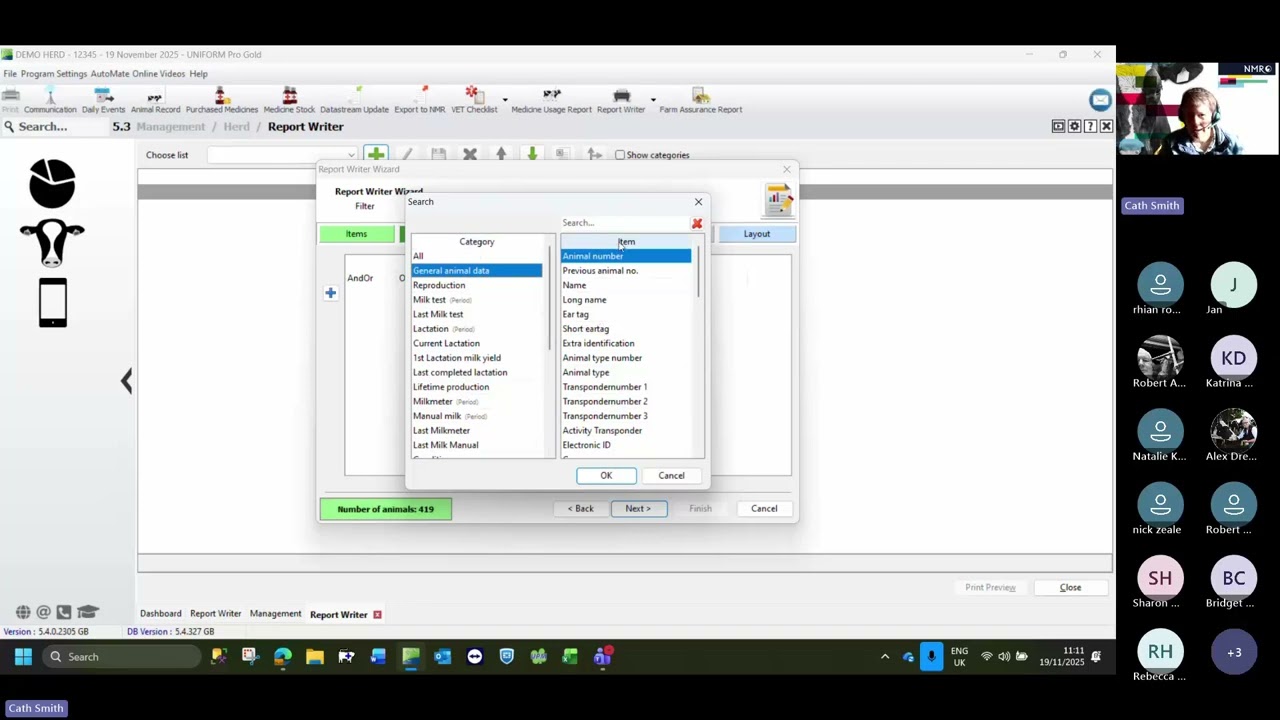The width and height of the screenshot is (1280, 720).
Task: Click the green plus add-report icon
Action: 376,155
